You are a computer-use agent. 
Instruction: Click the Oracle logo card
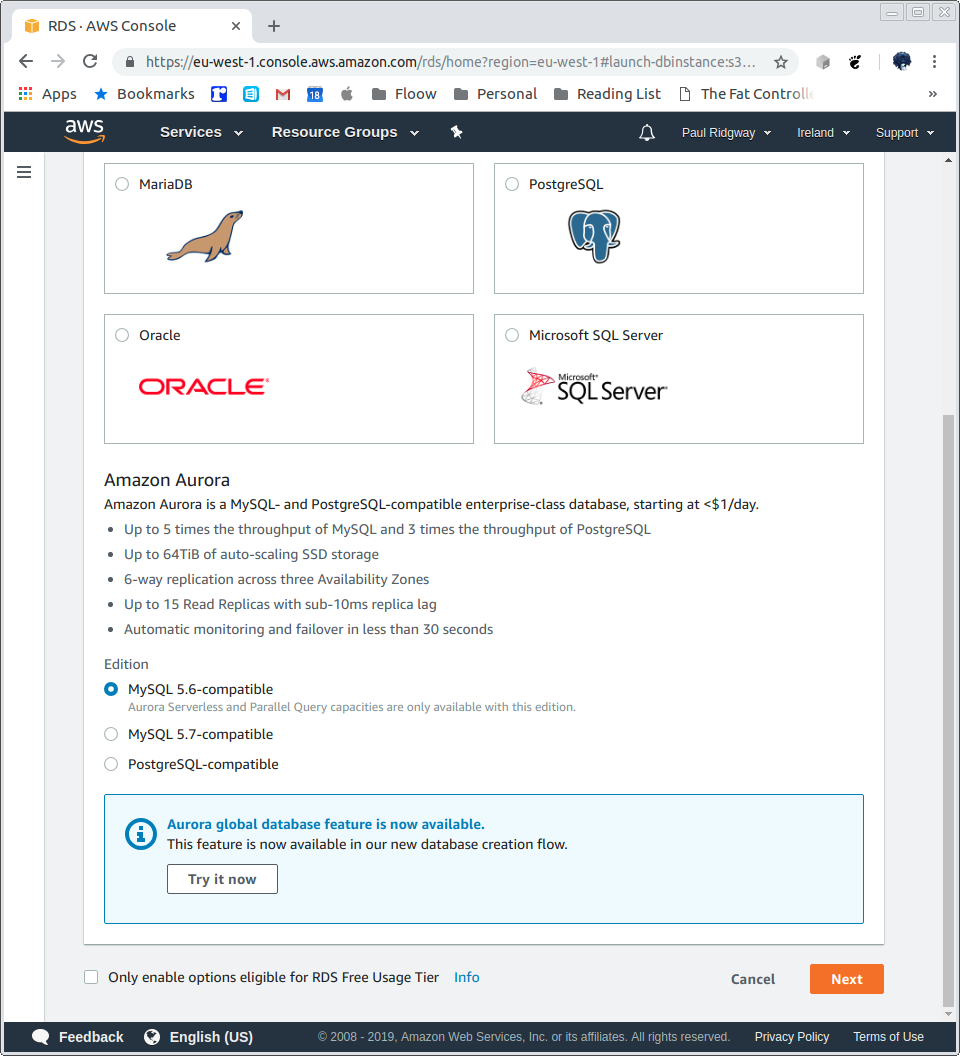(x=203, y=386)
